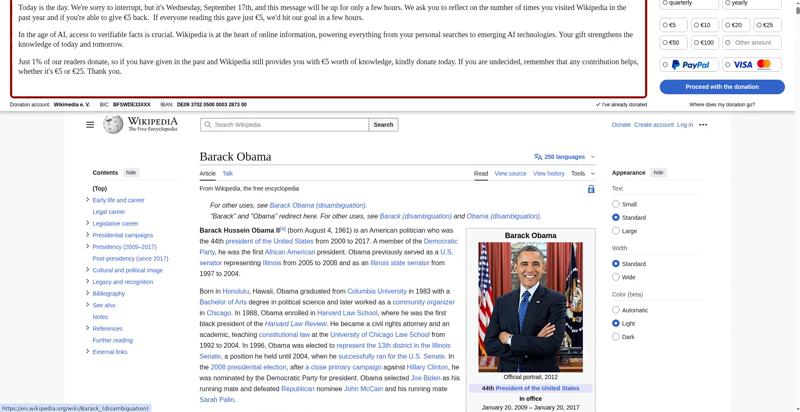Focus the Other amount donation field
The image size is (800, 412).
[752, 43]
